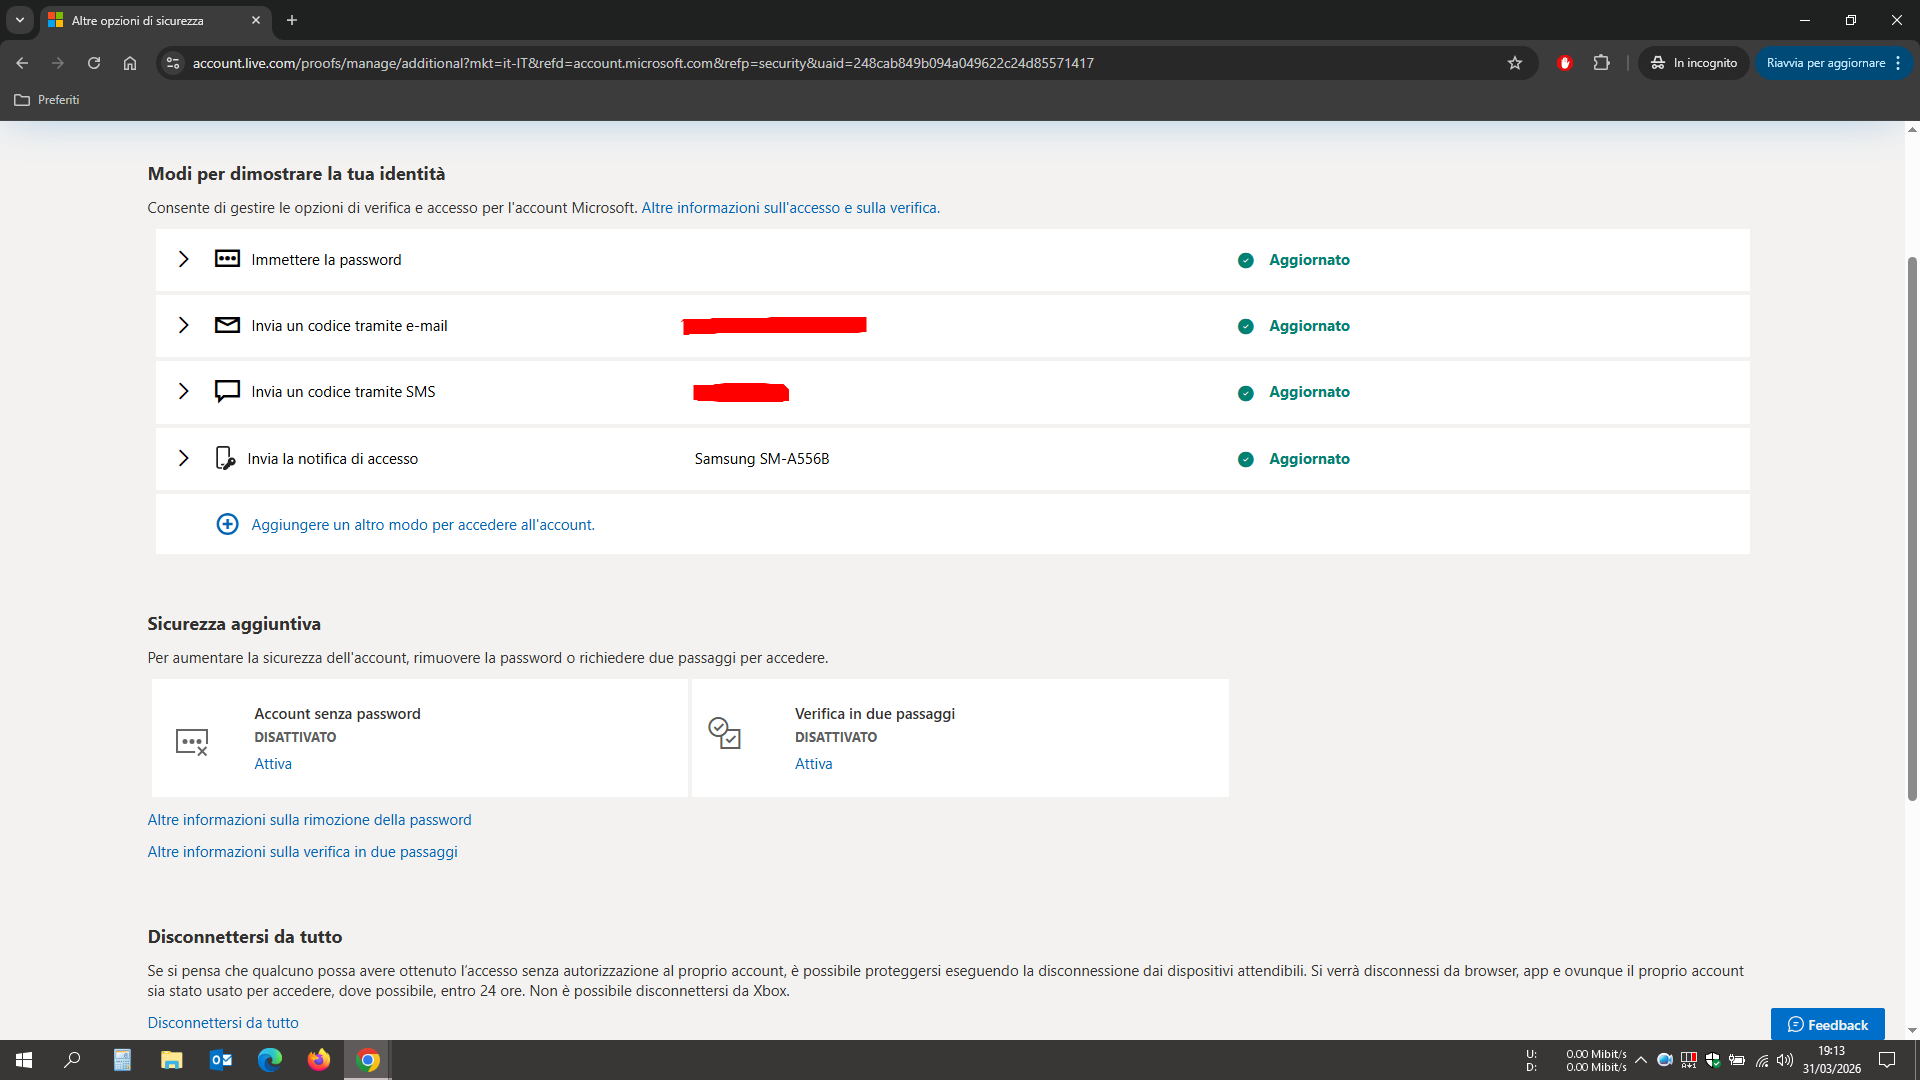Open the volume speaker tray icon
The image size is (1920, 1080).
[x=1785, y=1060]
